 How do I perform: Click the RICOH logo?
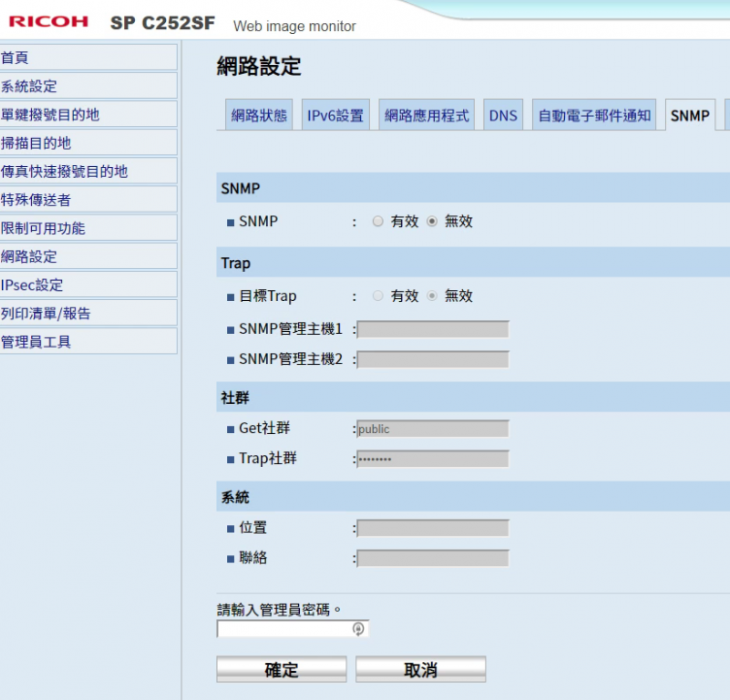click(48, 21)
